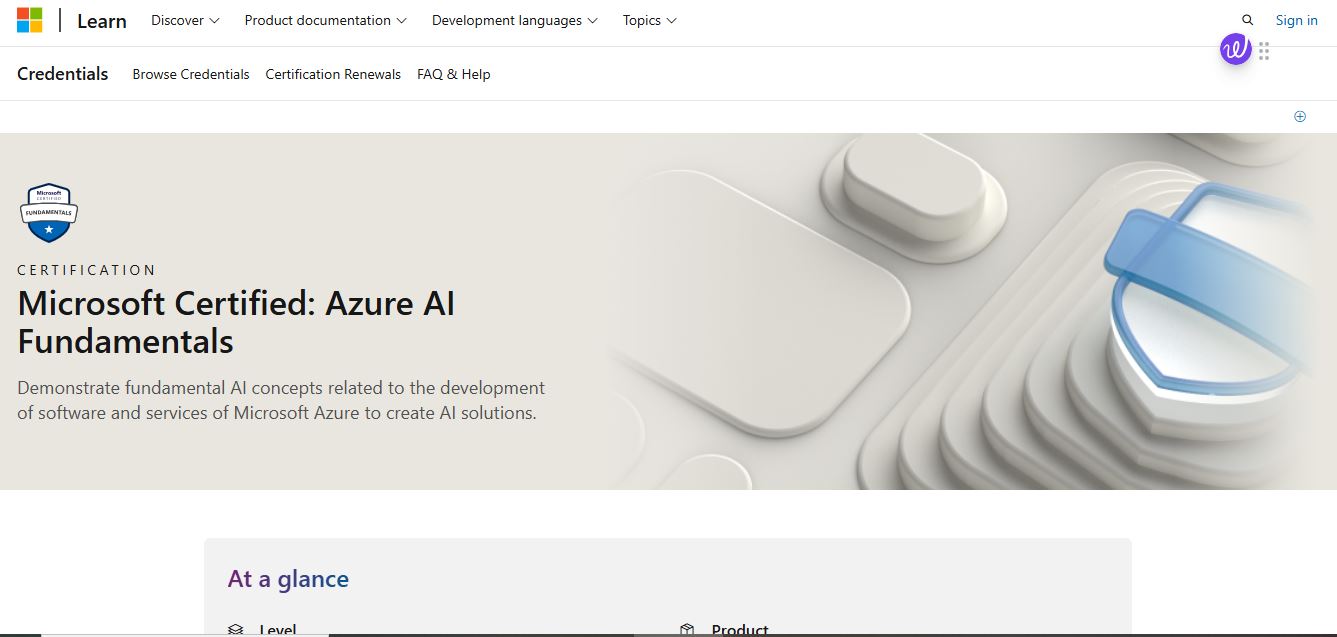Screen dimensions: 1337x637
Task: Open the Learn home page link
Action: coord(101,20)
